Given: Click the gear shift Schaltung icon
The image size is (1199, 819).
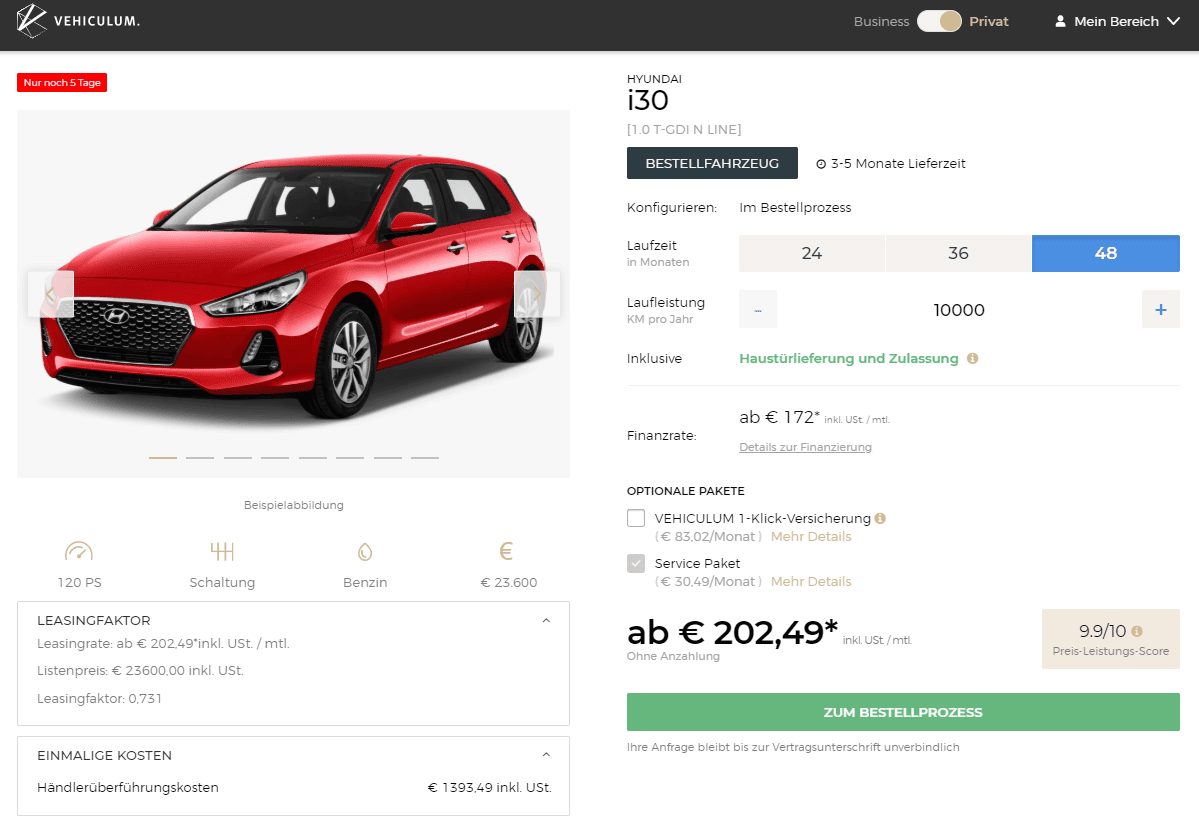Looking at the screenshot, I should tap(222, 551).
